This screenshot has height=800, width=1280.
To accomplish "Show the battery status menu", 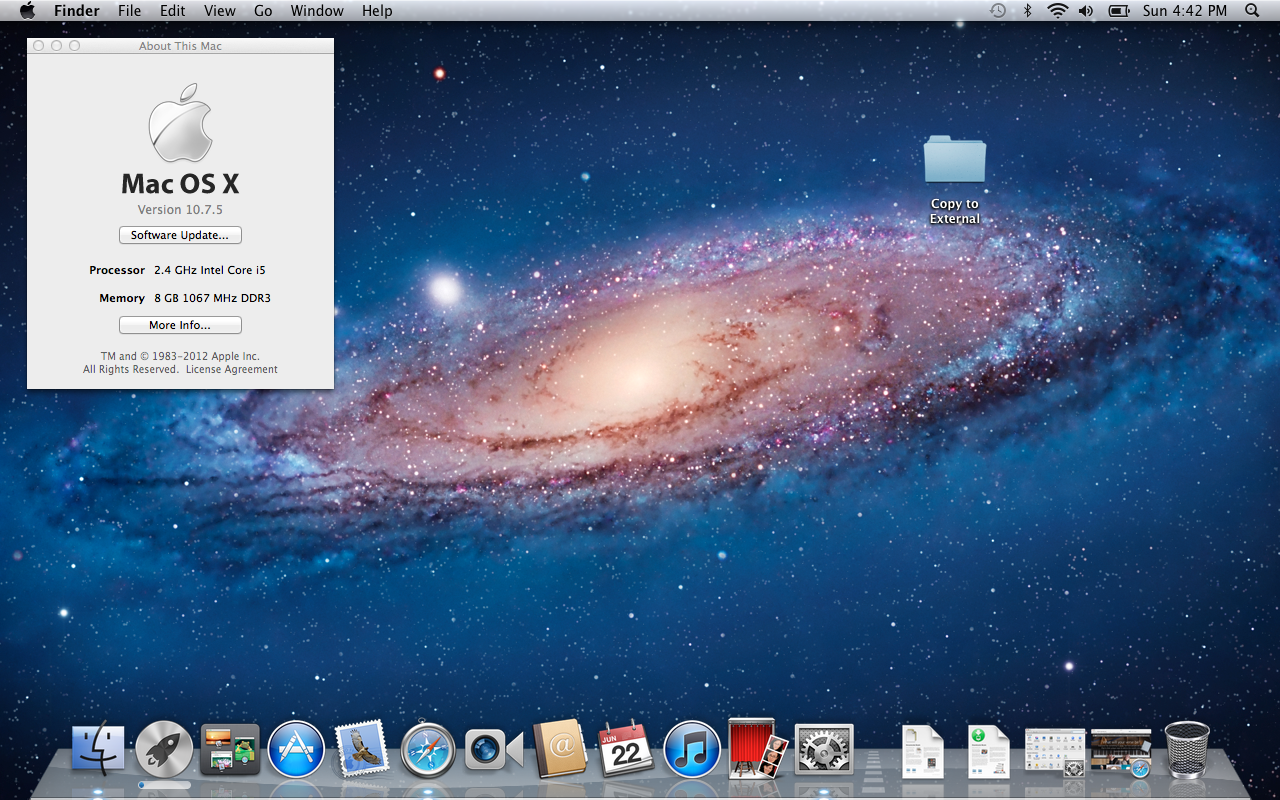I will click(1120, 11).
